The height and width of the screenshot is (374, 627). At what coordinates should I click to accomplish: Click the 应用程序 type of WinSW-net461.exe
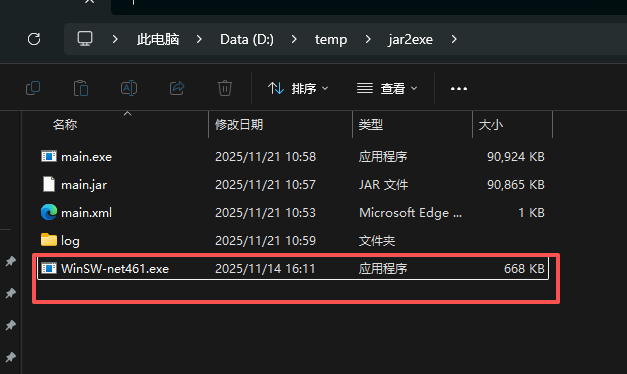[x=383, y=268]
